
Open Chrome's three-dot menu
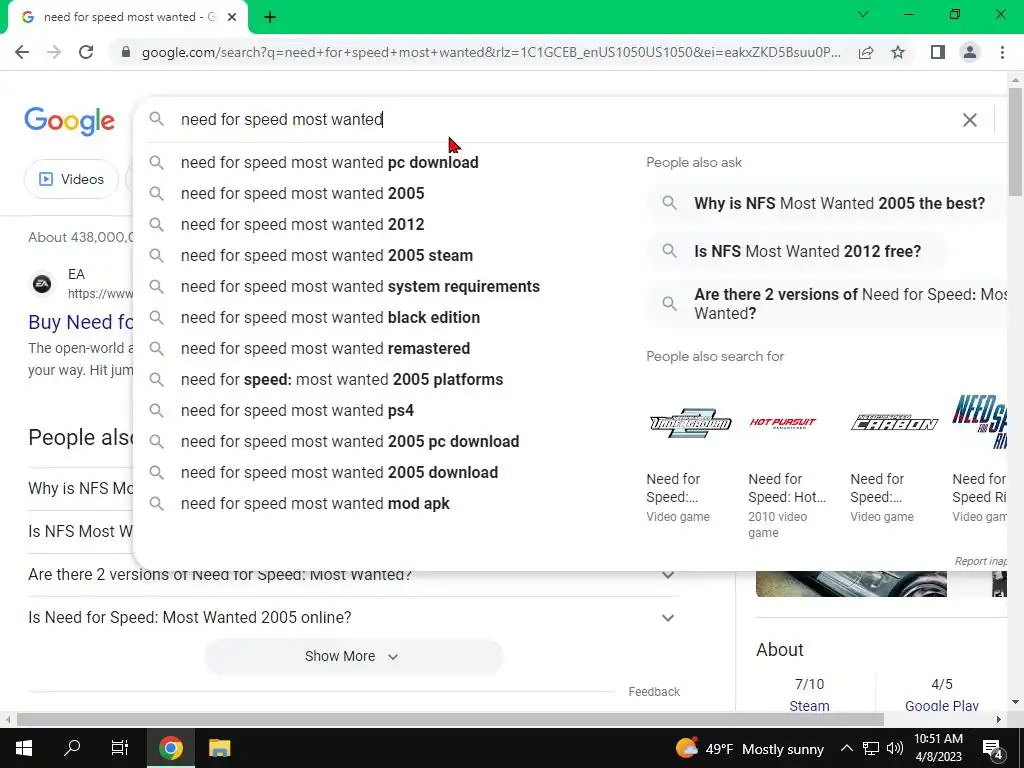click(x=1002, y=52)
